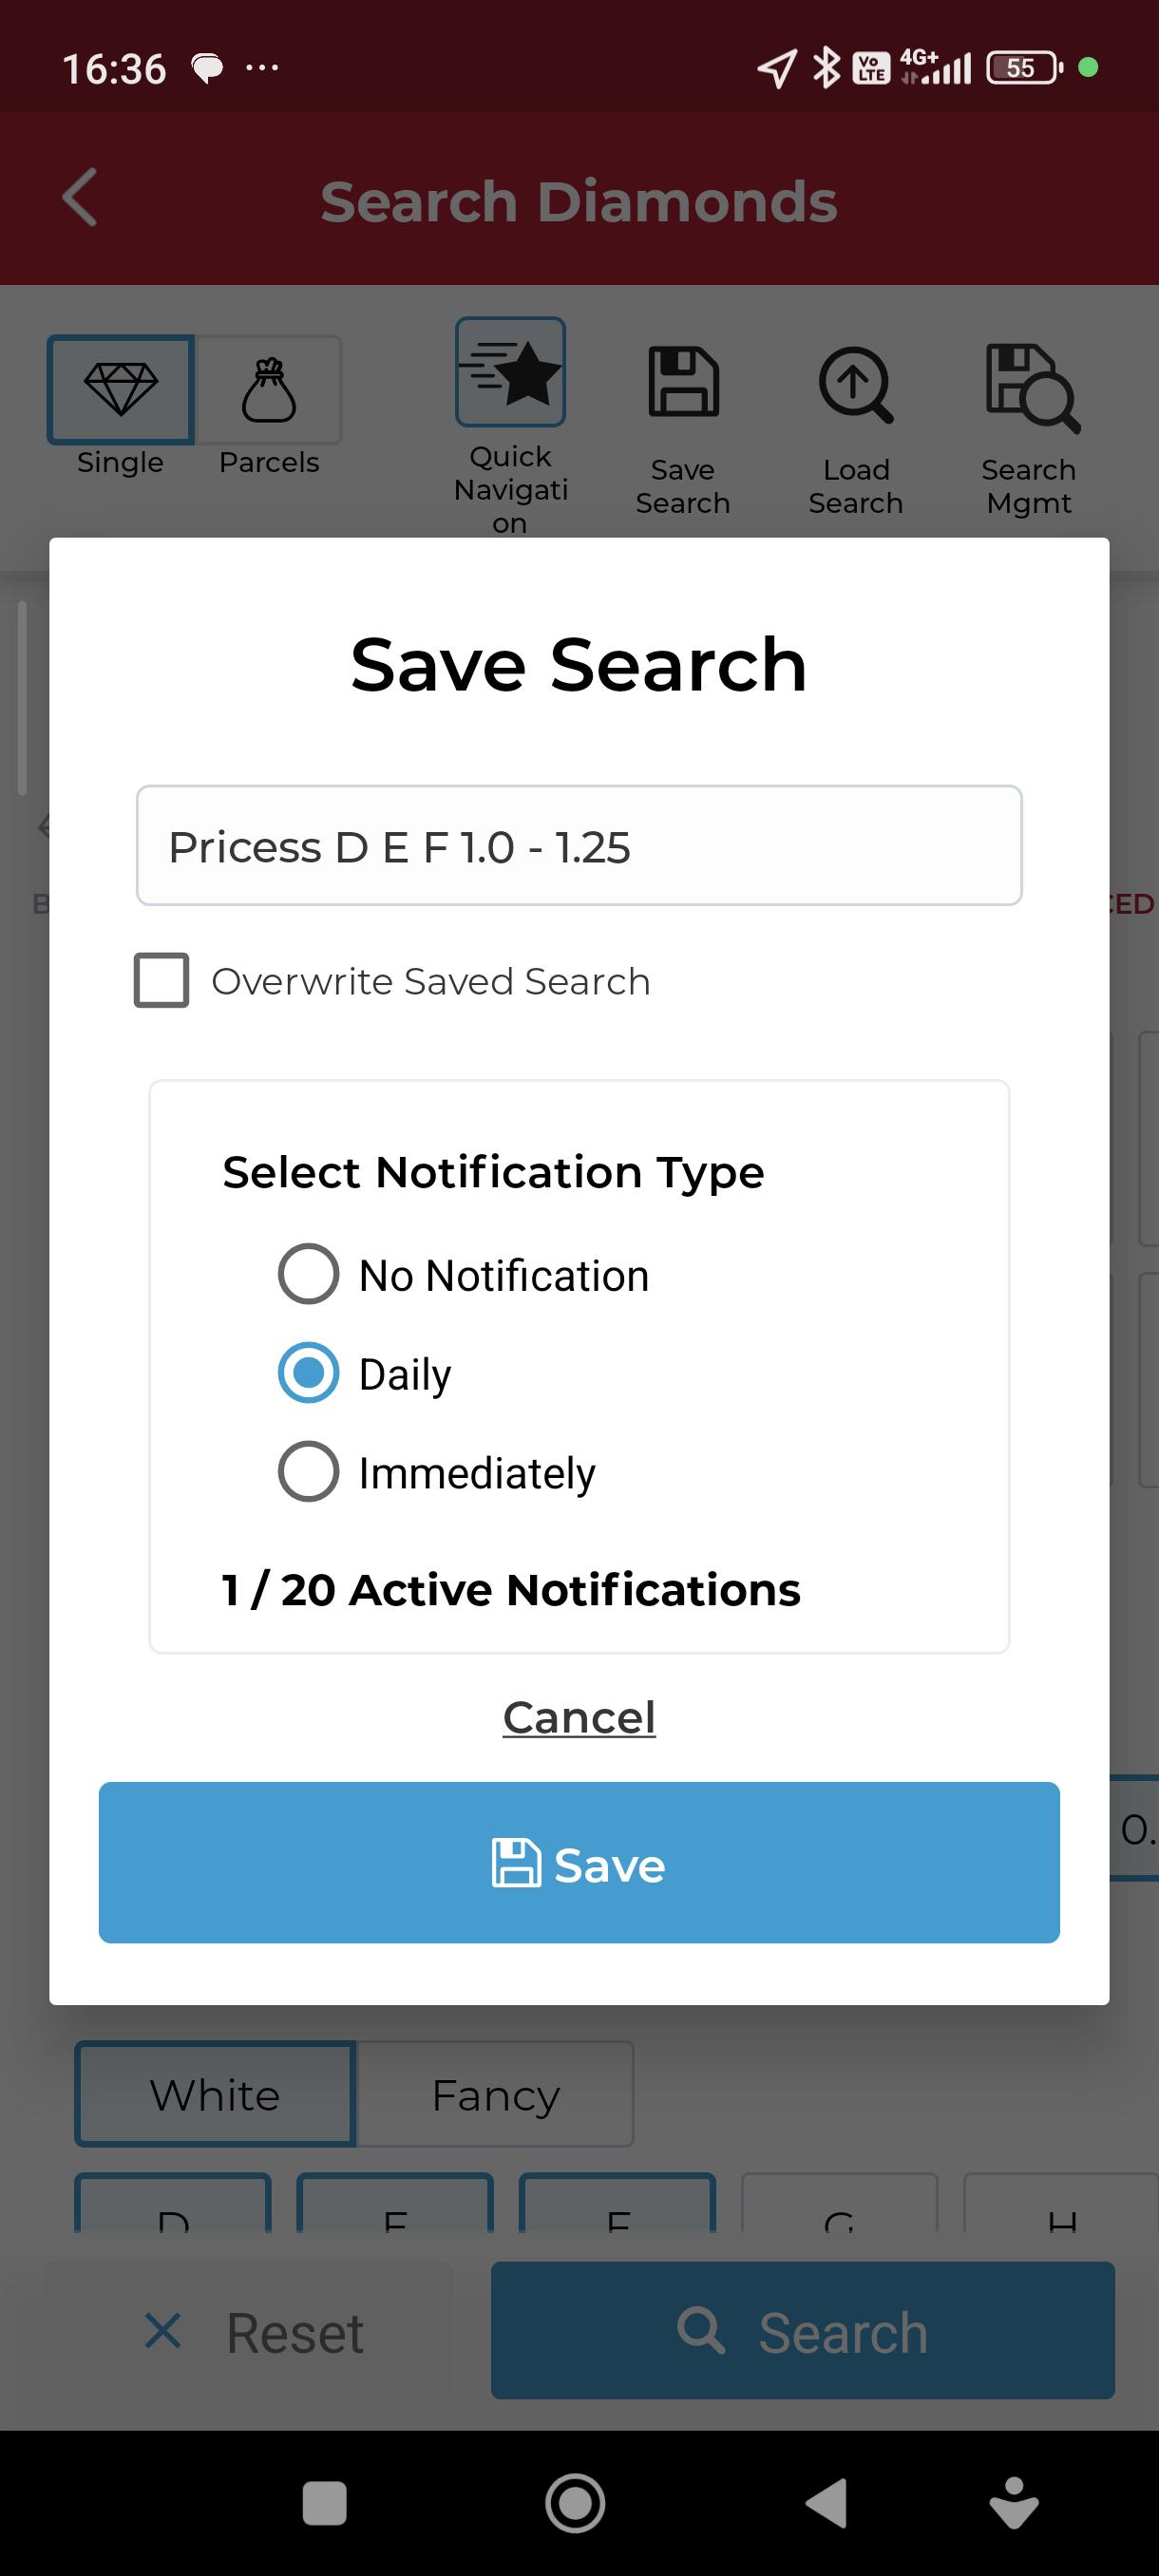This screenshot has height=2576, width=1159.
Task: Open Load Search magnifier icon
Action: [x=856, y=384]
